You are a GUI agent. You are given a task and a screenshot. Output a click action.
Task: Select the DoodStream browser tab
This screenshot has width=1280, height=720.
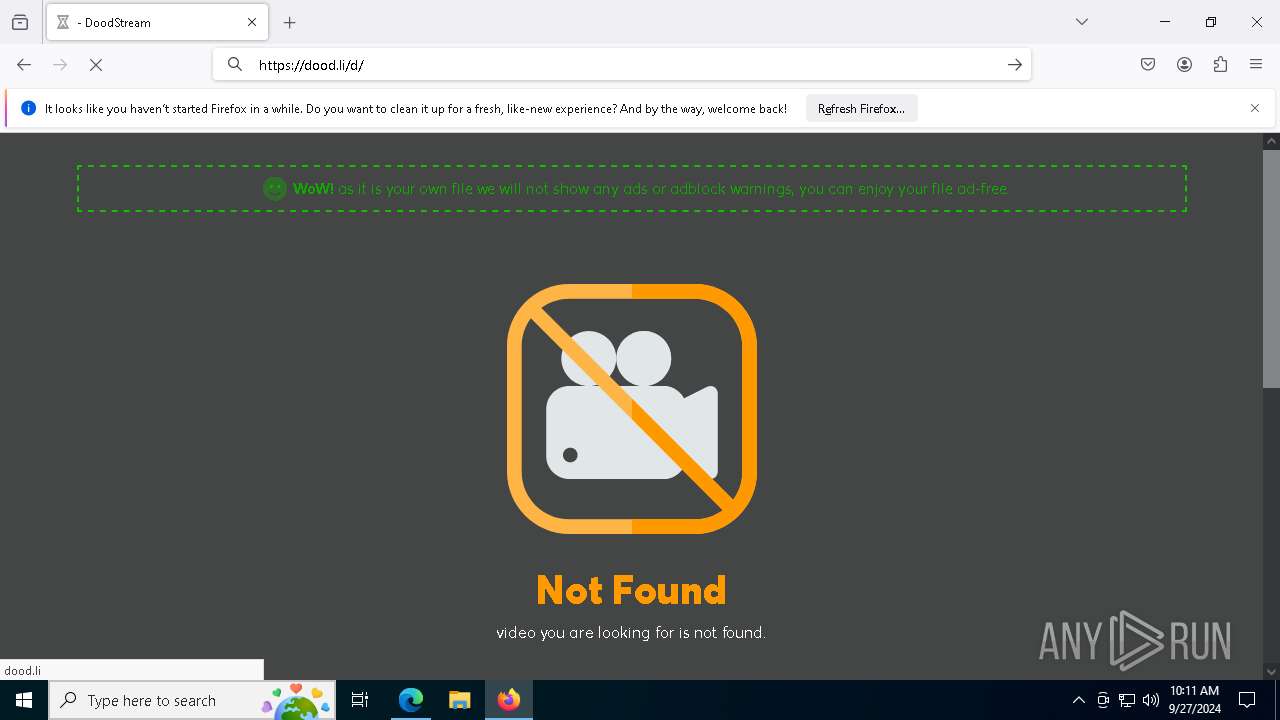pyautogui.click(x=157, y=22)
